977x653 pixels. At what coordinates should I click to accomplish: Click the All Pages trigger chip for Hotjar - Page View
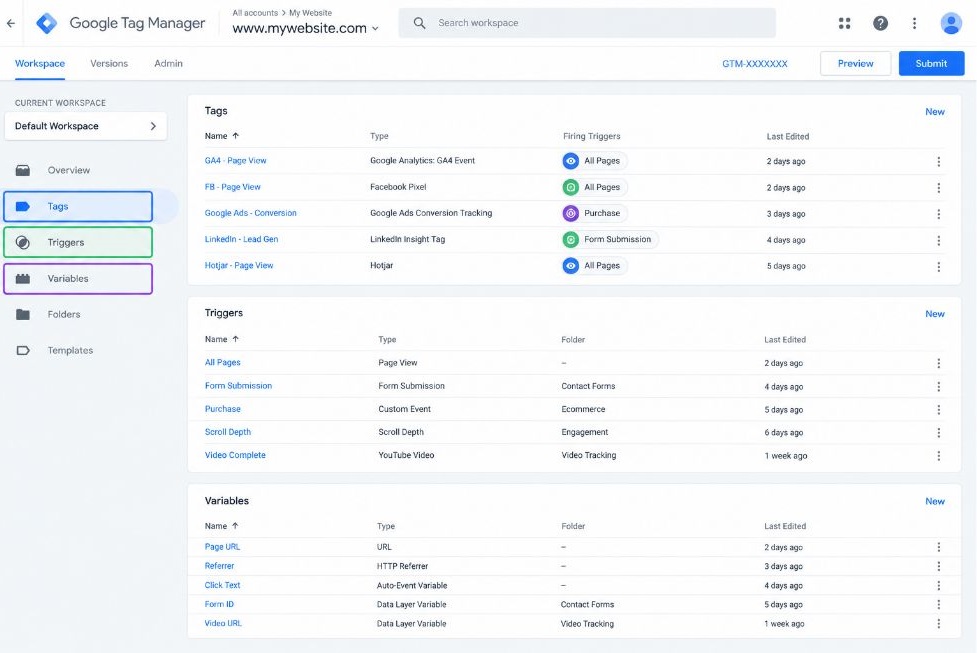click(x=594, y=265)
